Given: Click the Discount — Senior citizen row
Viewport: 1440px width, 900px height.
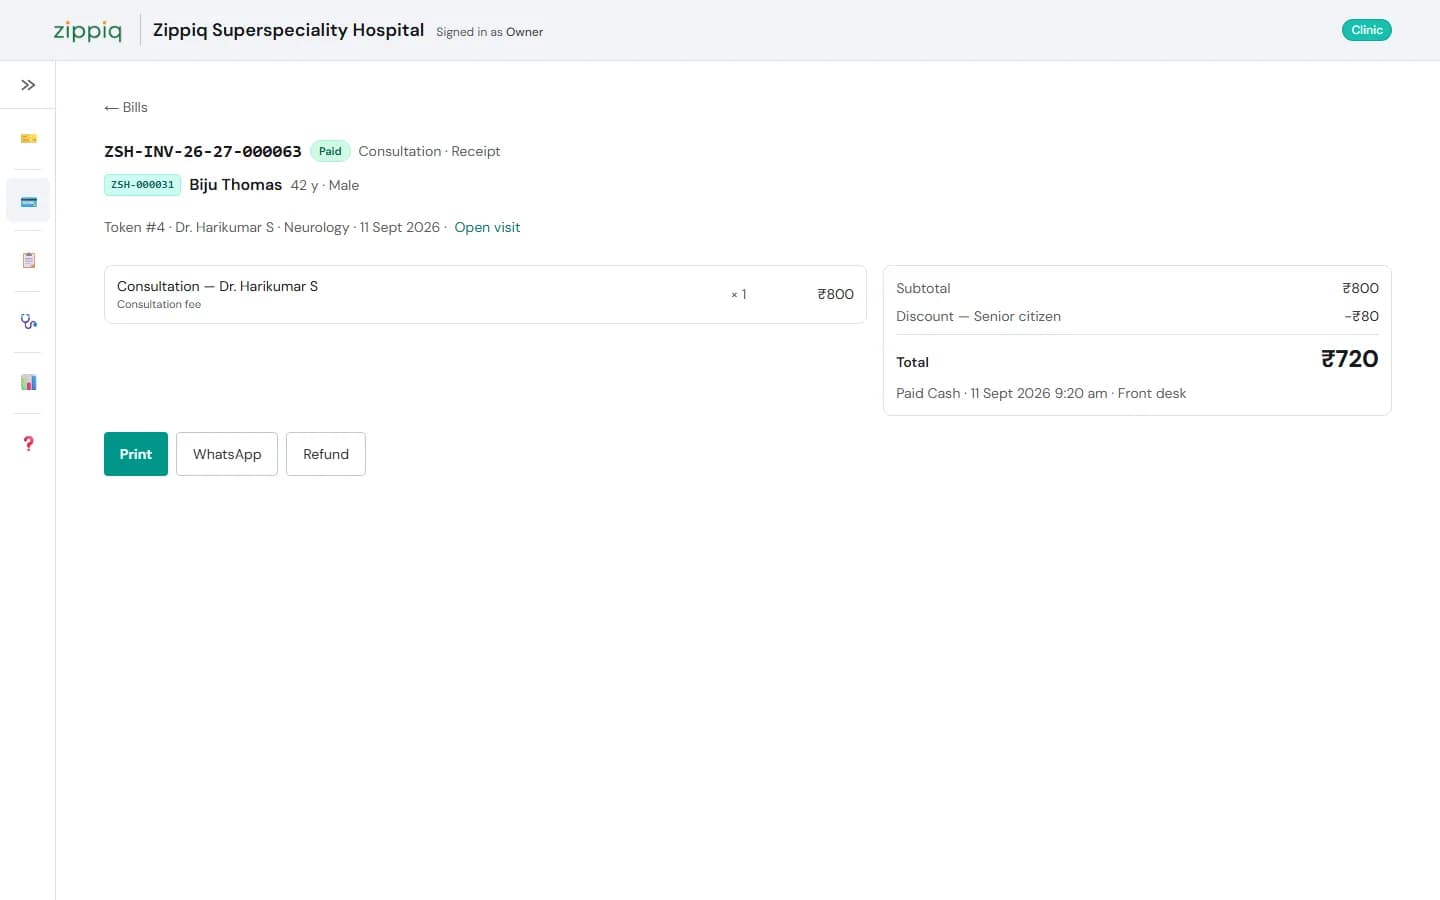Looking at the screenshot, I should pos(1137,316).
